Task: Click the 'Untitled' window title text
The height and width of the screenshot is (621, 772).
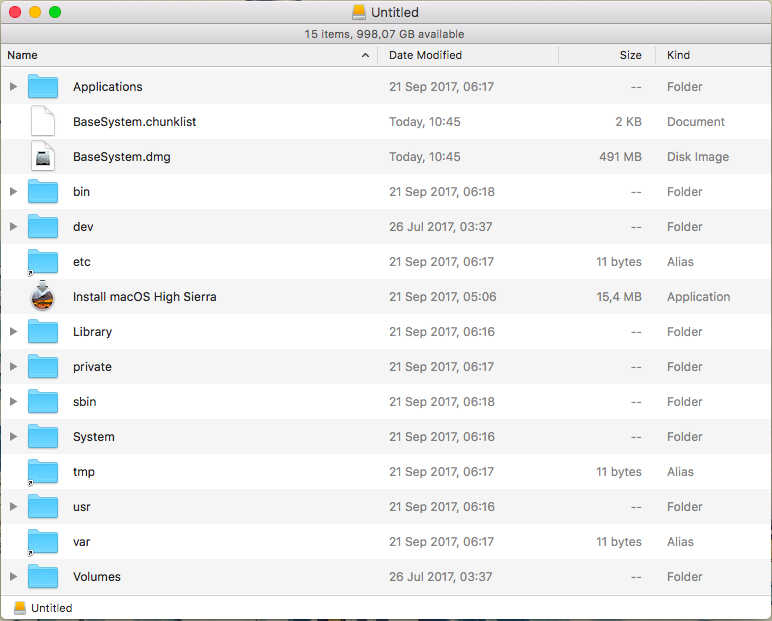Action: click(x=395, y=12)
